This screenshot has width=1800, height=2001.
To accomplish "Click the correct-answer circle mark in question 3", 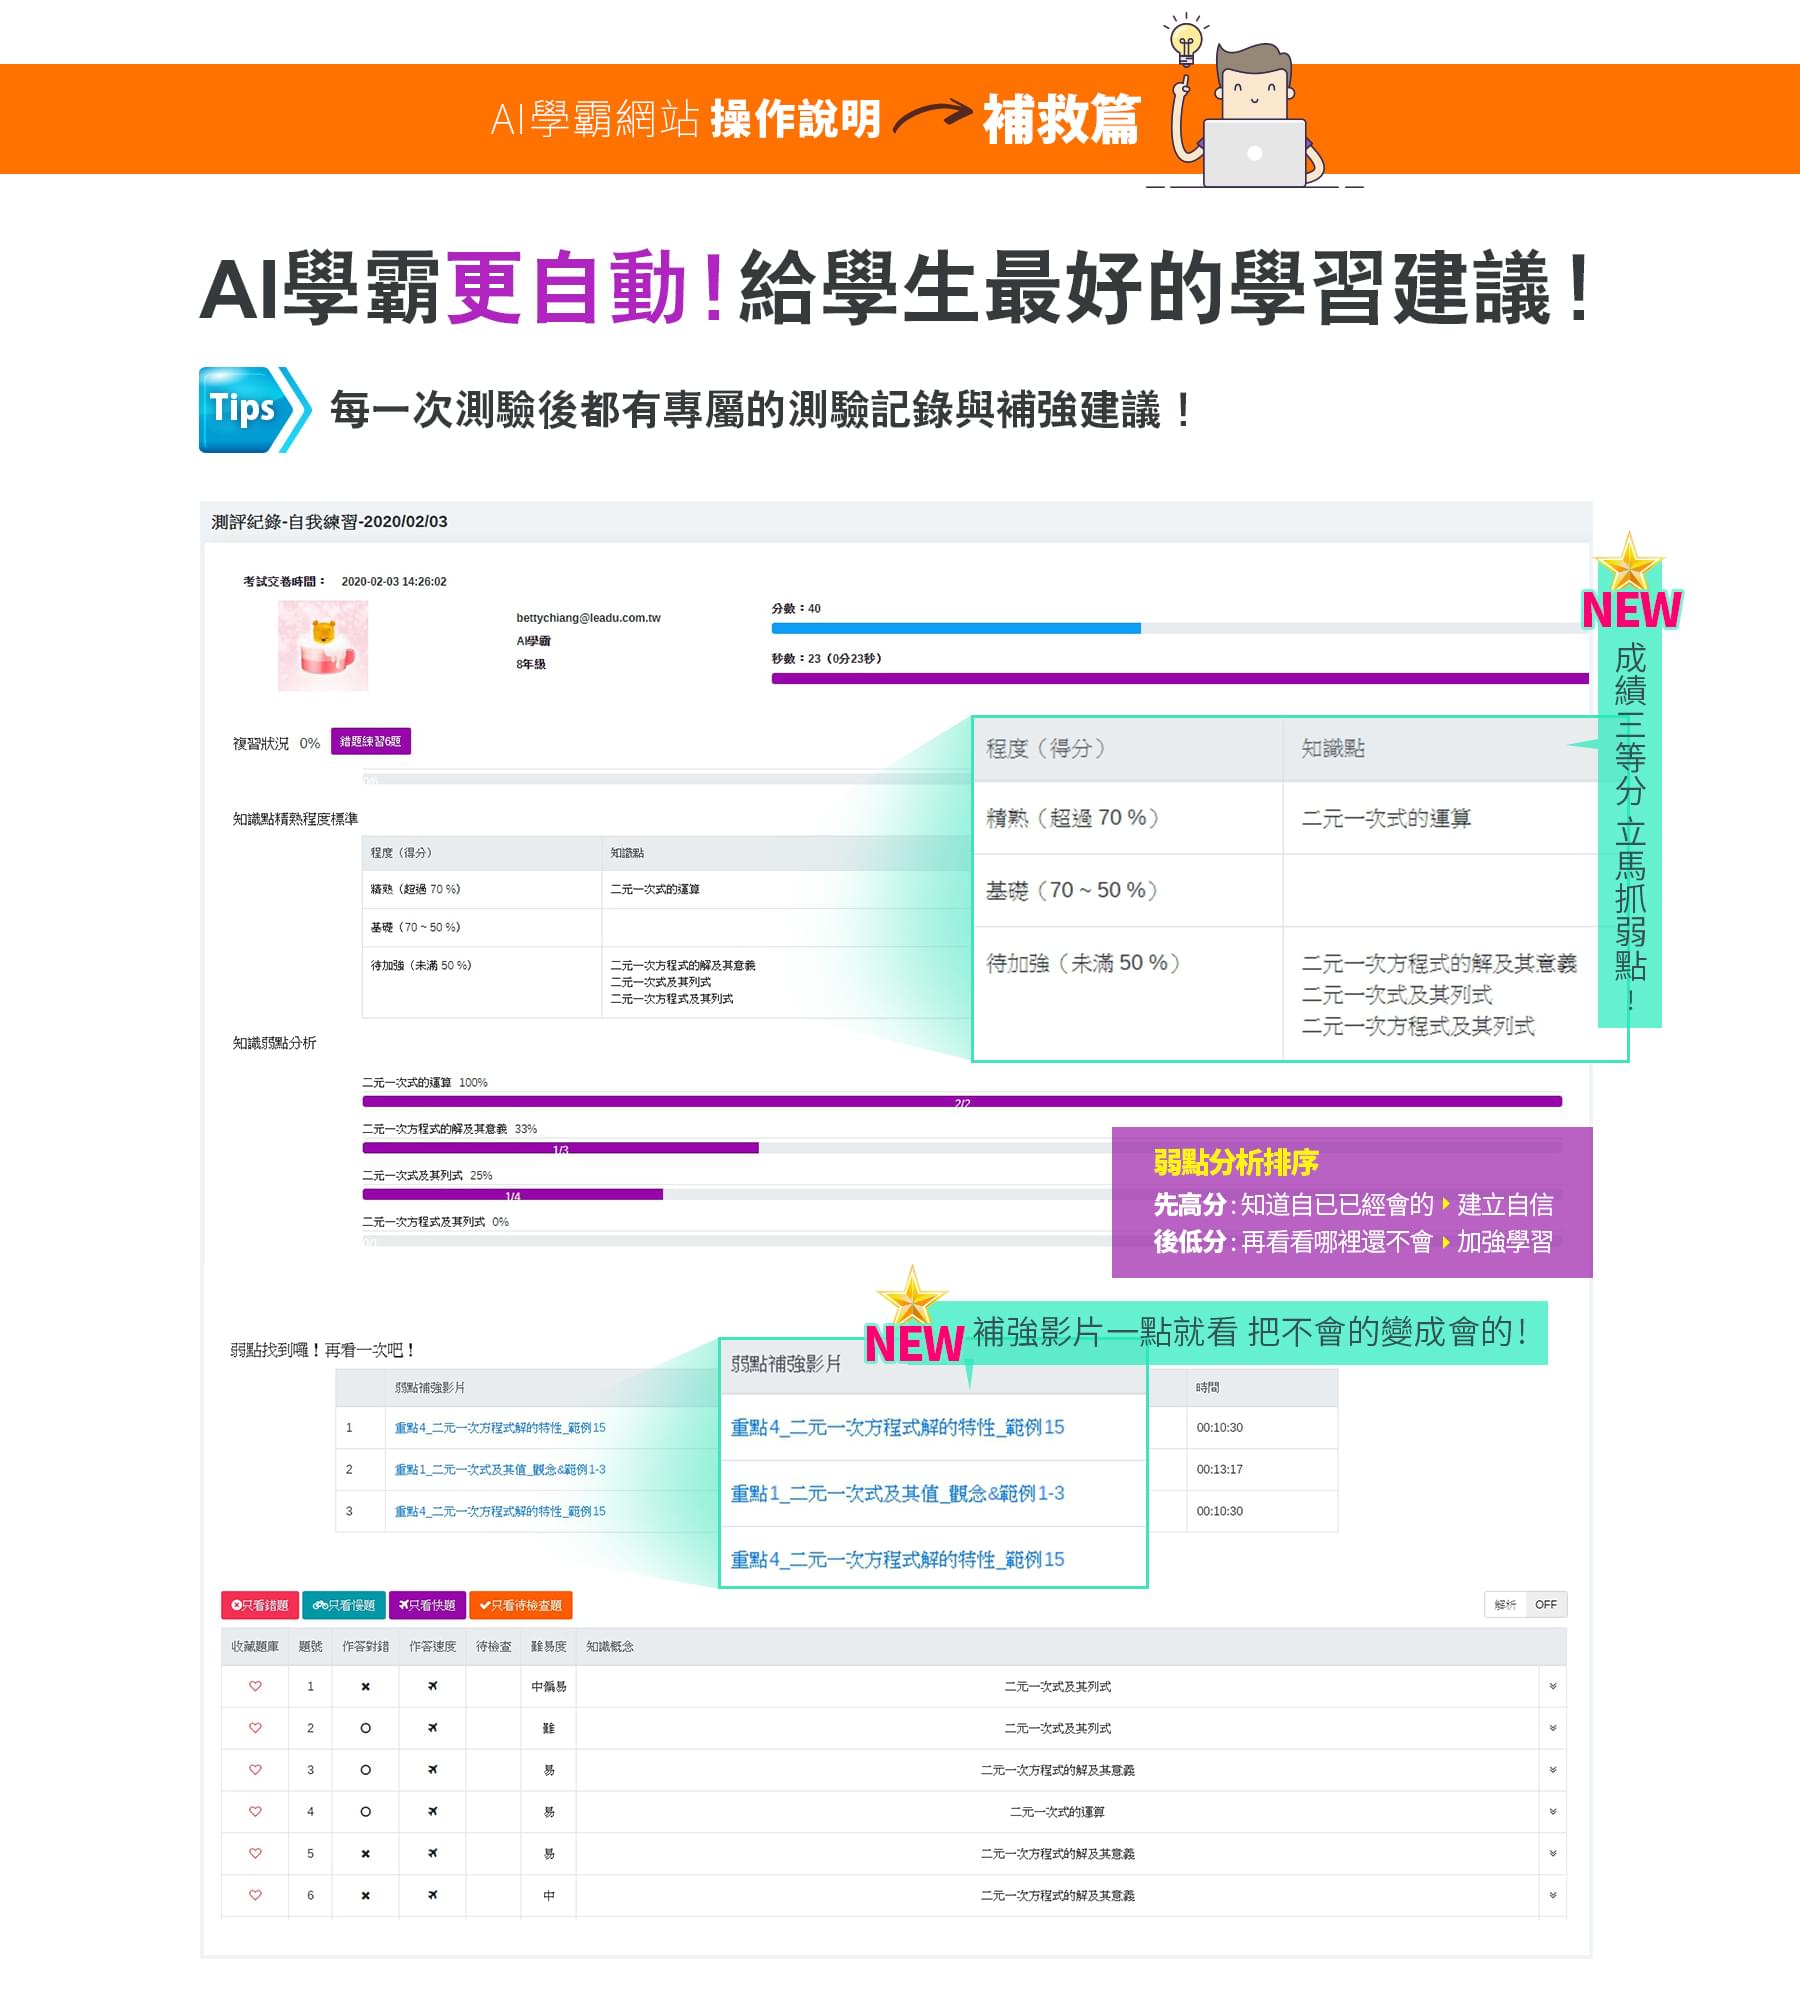I will tap(366, 1771).
